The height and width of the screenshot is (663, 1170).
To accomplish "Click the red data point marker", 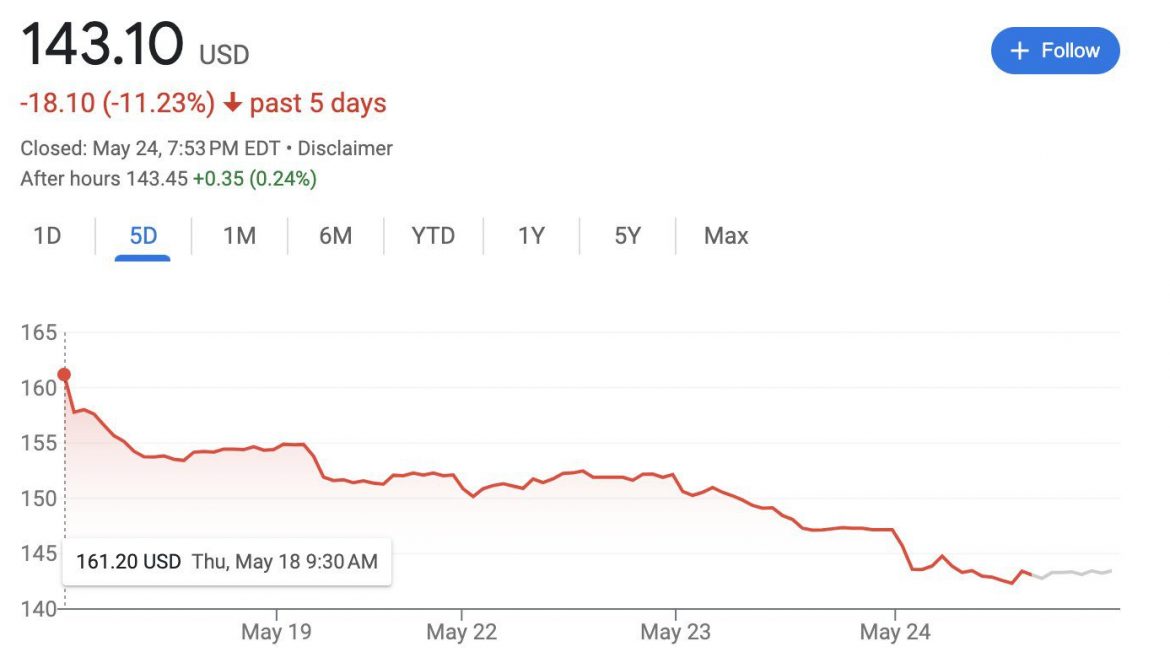I will click(x=65, y=375).
